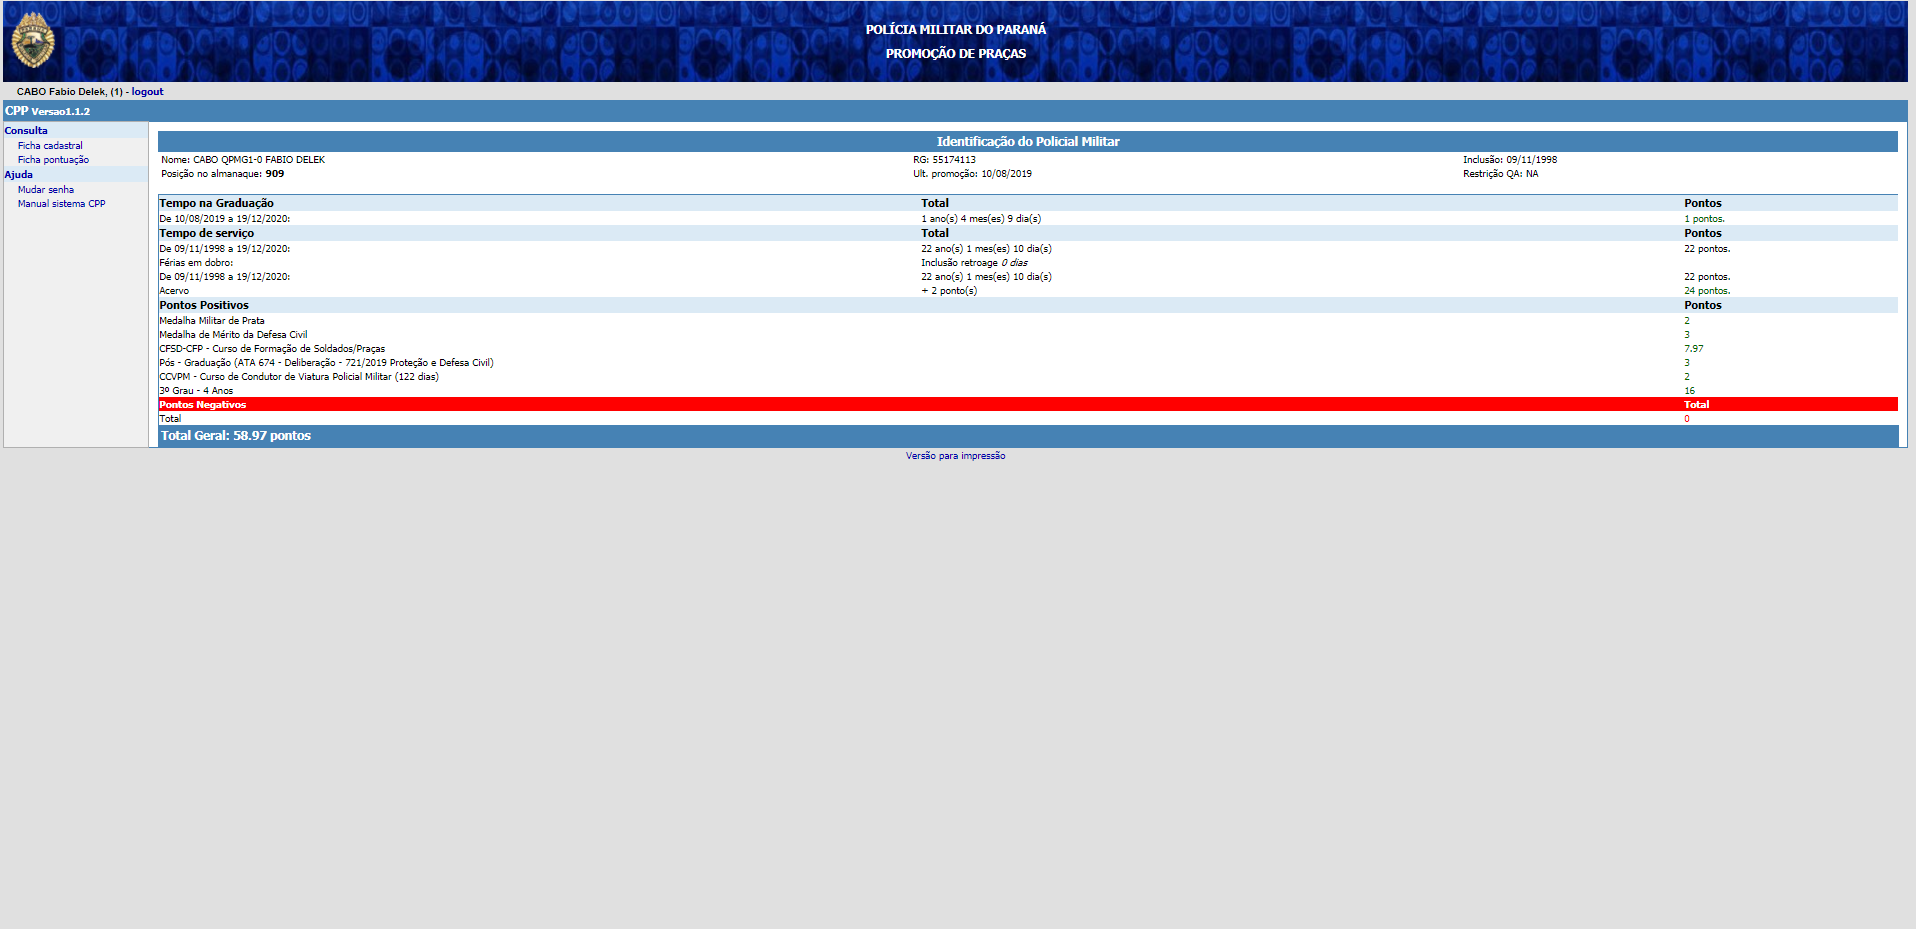Click the RG number 55174113
Screen dimensions: 1916x929
tap(954, 160)
